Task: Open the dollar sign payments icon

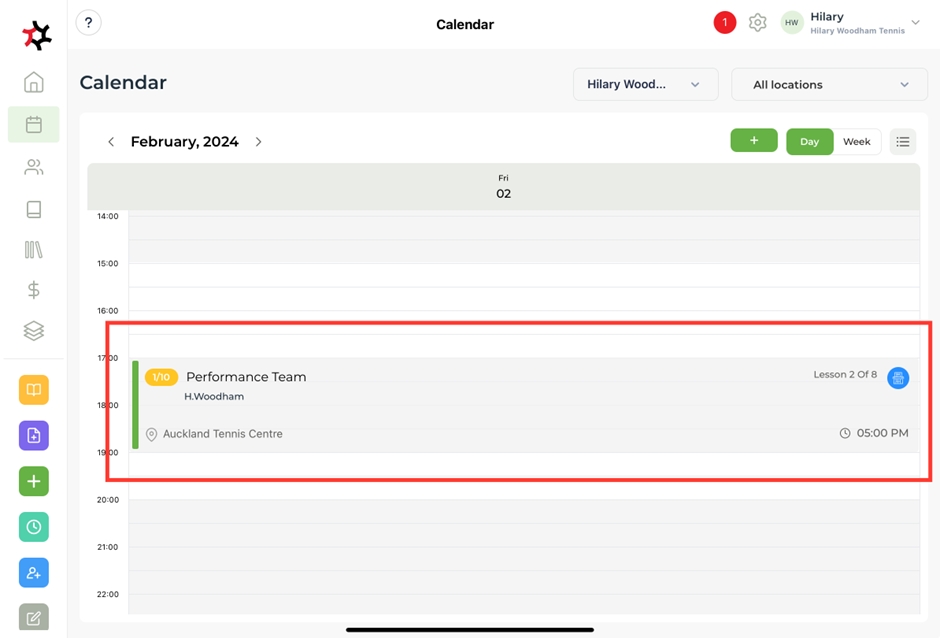Action: tap(34, 290)
